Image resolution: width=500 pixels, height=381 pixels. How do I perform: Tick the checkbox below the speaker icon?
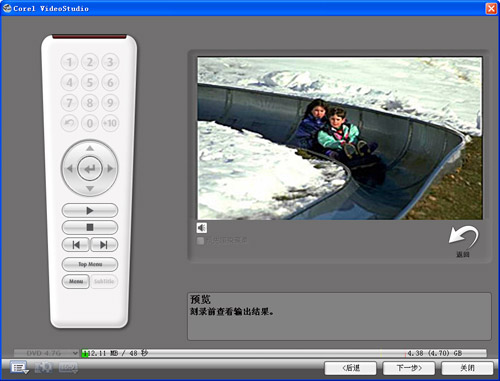point(200,241)
